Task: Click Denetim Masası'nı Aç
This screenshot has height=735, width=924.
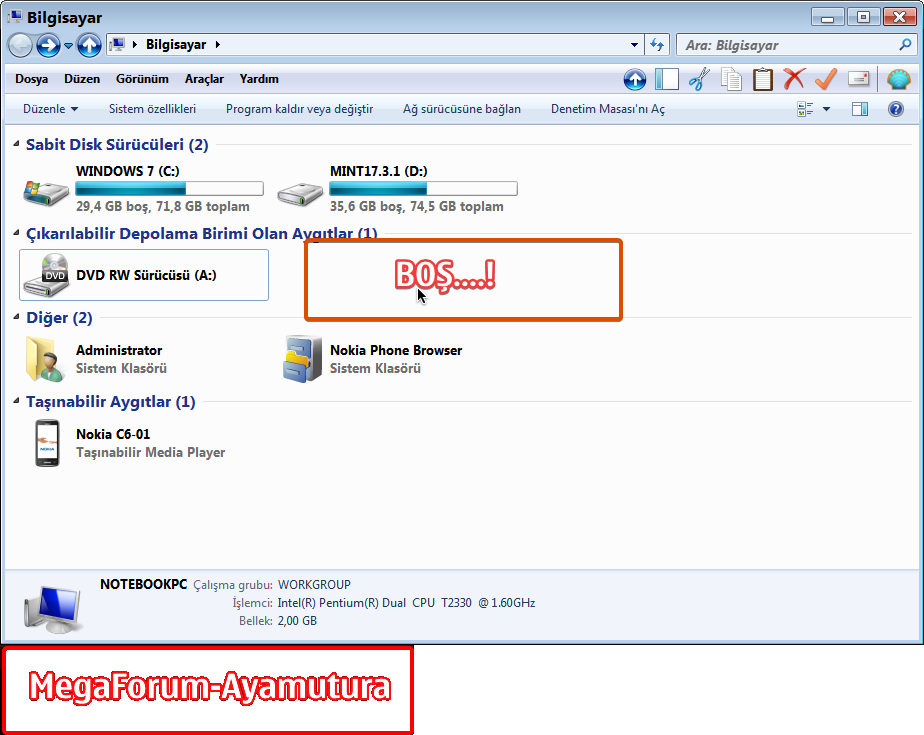Action: [x=608, y=109]
